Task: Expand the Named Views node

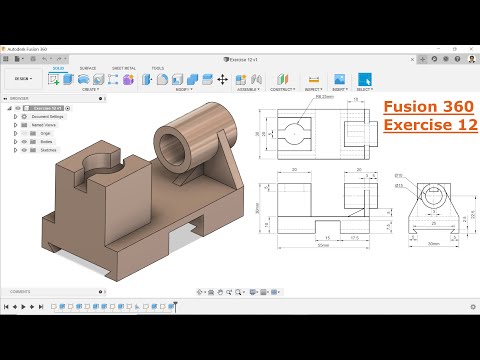Action: pos(15,125)
